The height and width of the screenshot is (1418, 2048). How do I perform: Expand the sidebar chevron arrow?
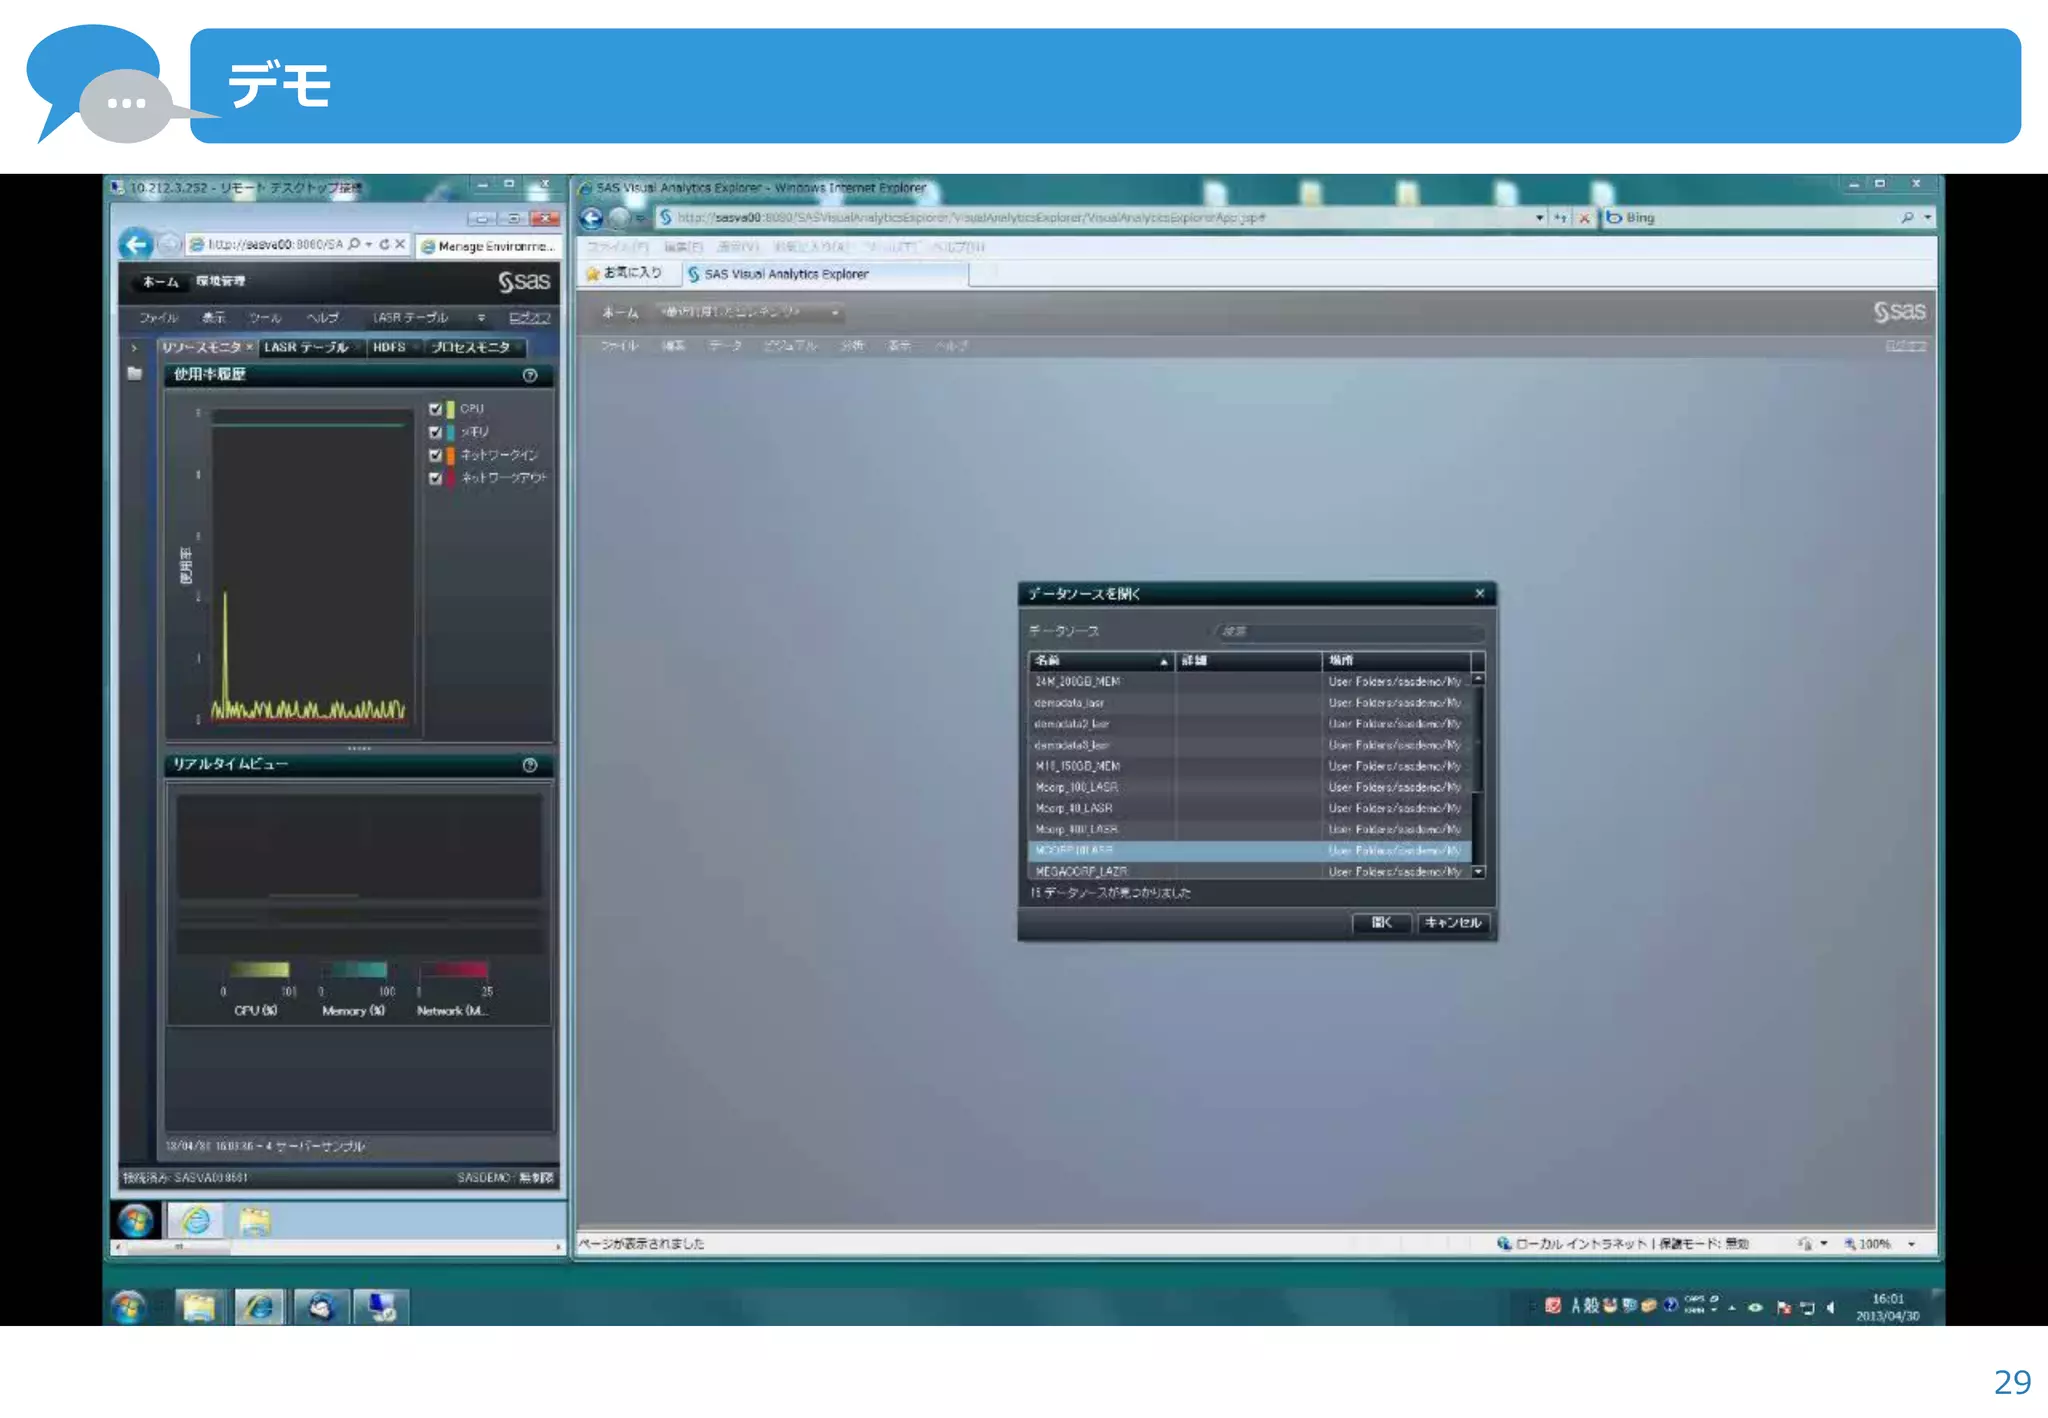(x=134, y=348)
